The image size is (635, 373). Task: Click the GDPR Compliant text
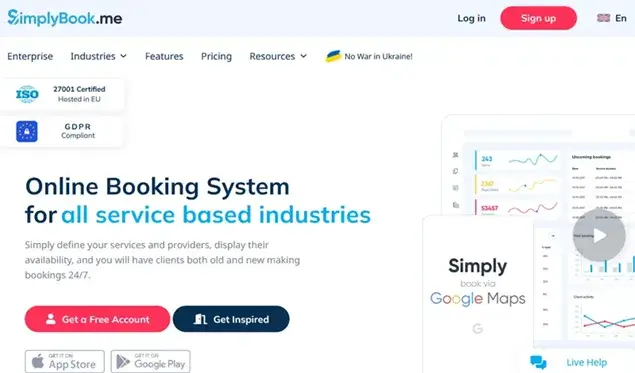78,131
